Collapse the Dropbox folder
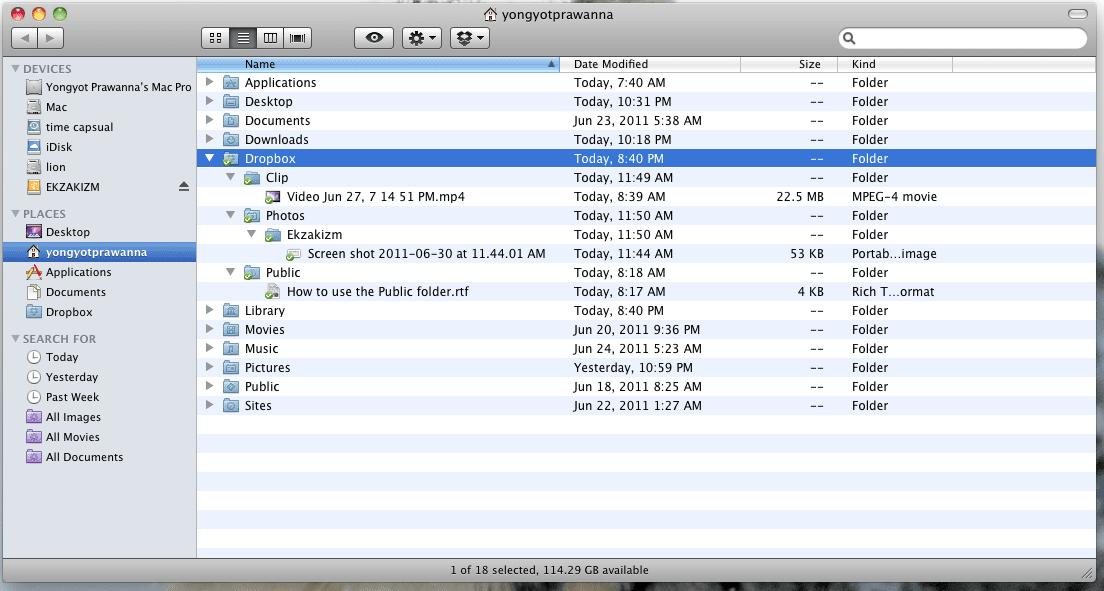Viewport: 1104px width, 591px height. click(209, 158)
